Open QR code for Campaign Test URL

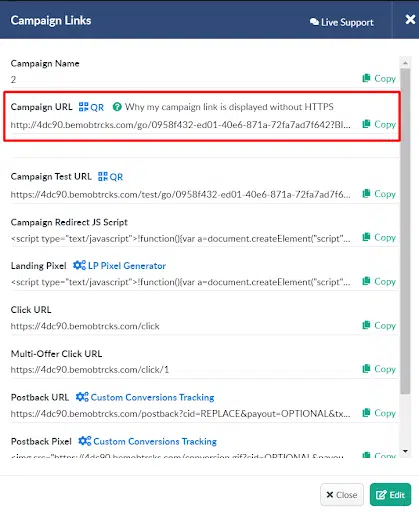coord(110,177)
